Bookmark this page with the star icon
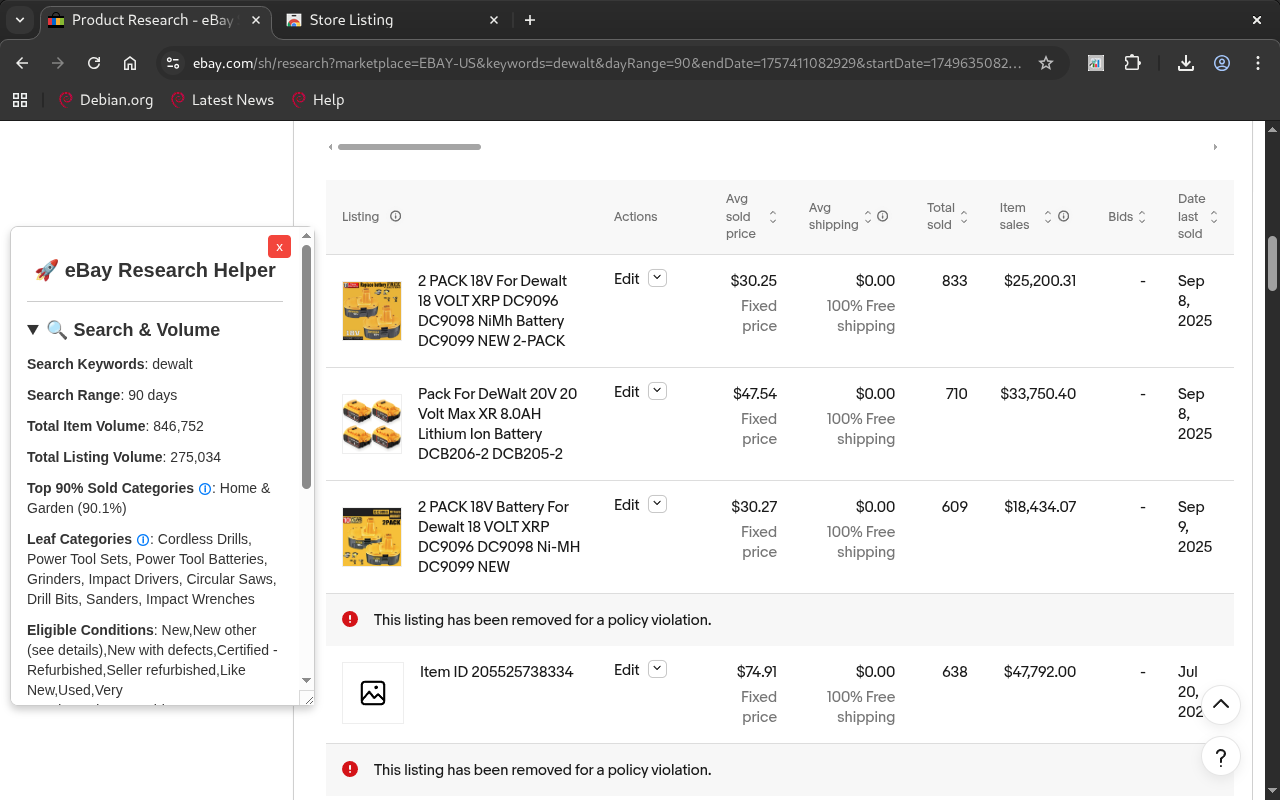Image resolution: width=1280 pixels, height=800 pixels. click(x=1046, y=63)
